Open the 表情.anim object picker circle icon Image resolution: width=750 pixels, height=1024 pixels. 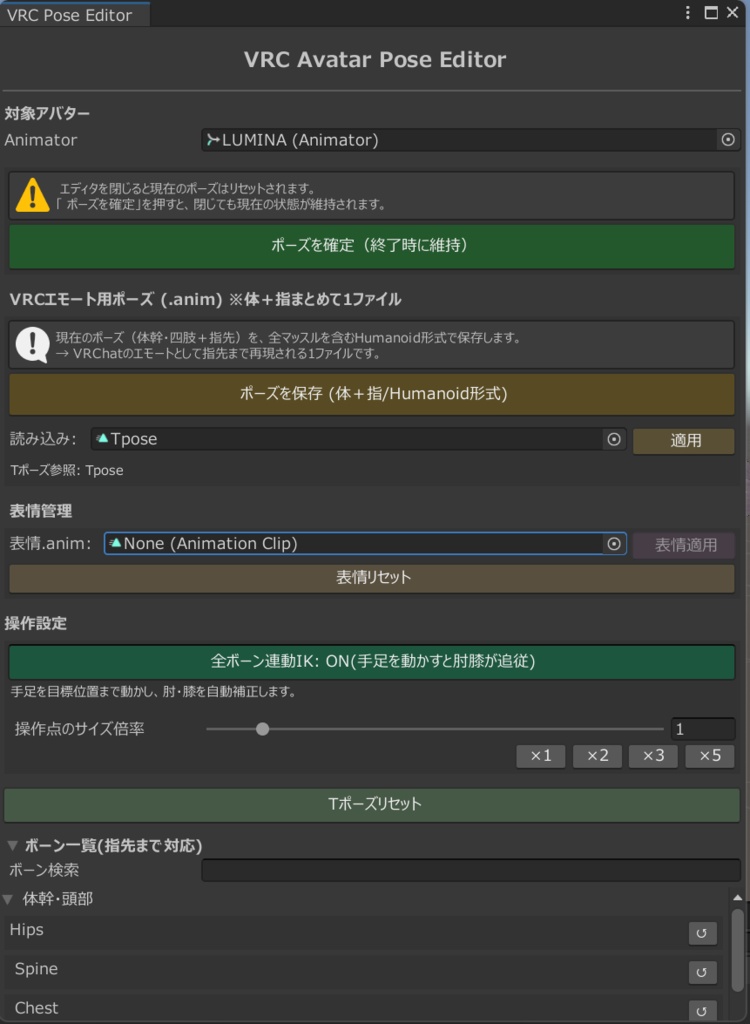tap(613, 544)
